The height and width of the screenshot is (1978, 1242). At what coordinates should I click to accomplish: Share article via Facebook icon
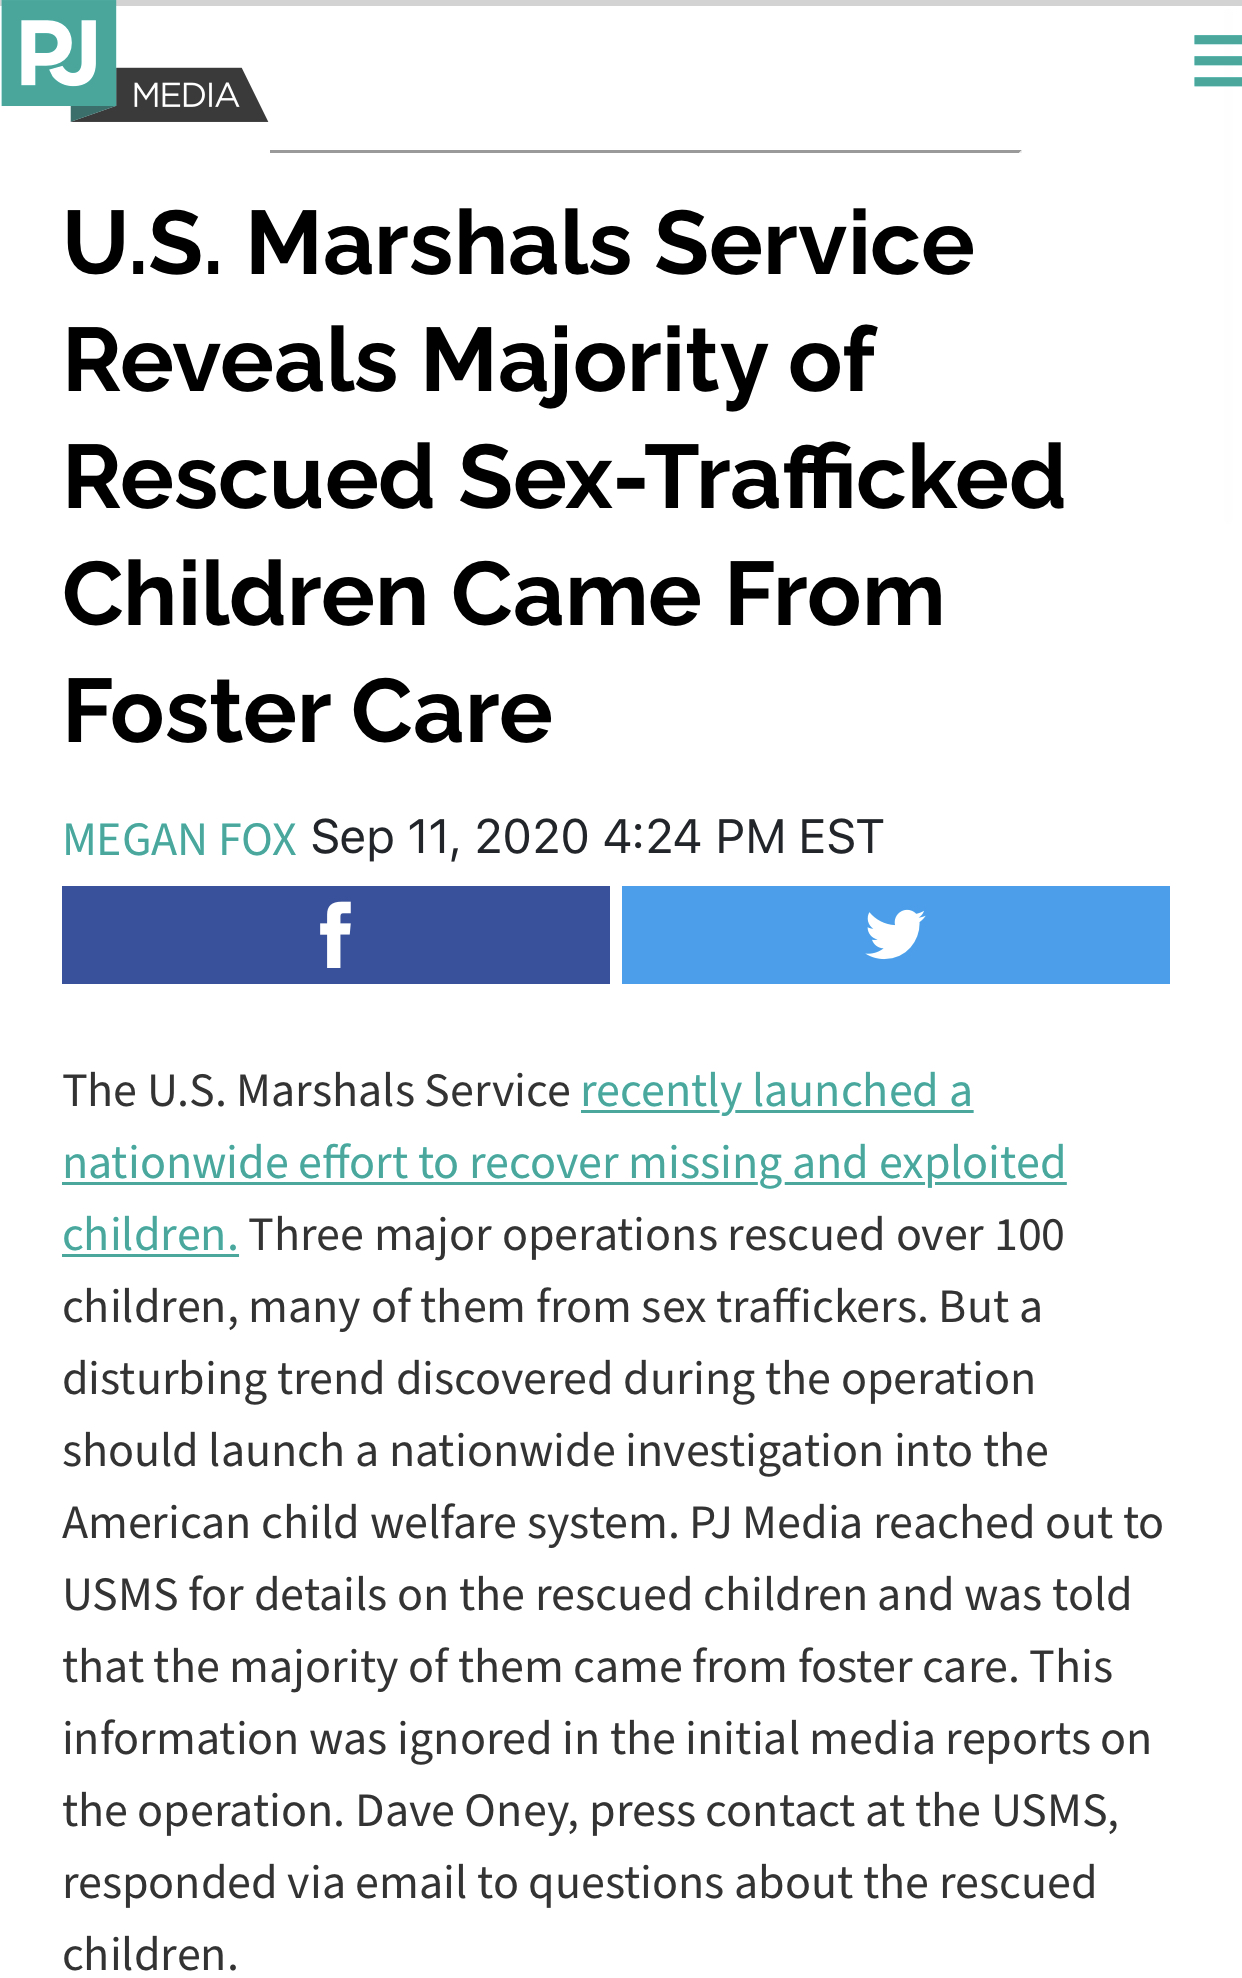[336, 935]
